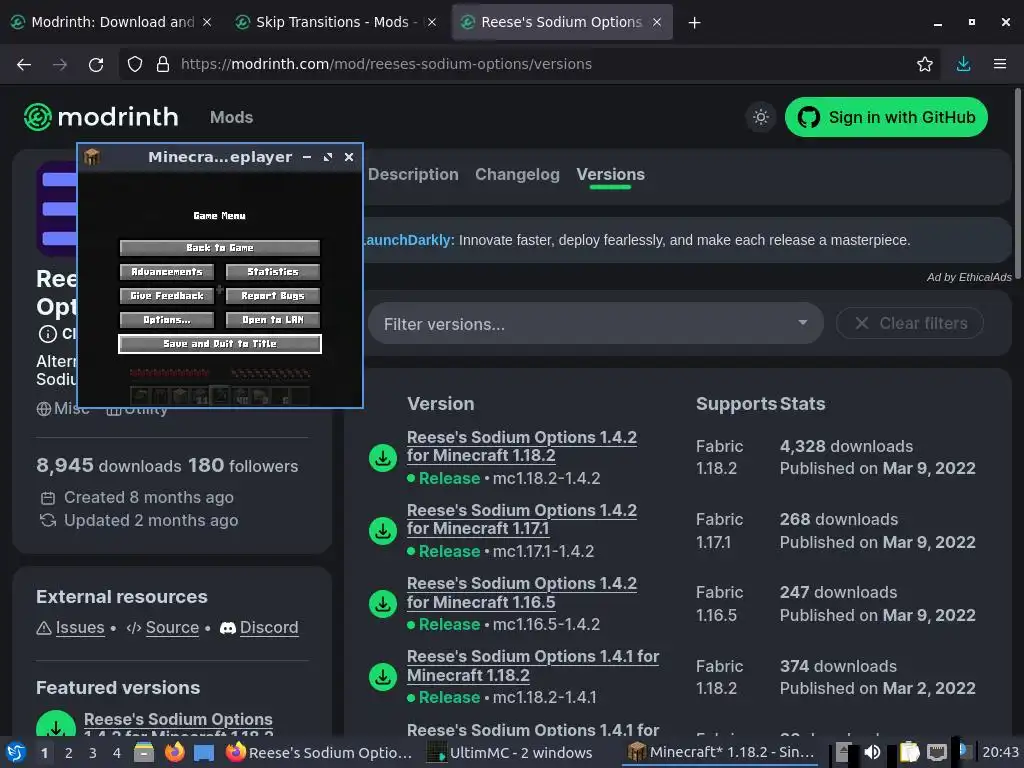The width and height of the screenshot is (1024, 768).
Task: Click the blue desktop icon in the taskbar
Action: [x=204, y=752]
